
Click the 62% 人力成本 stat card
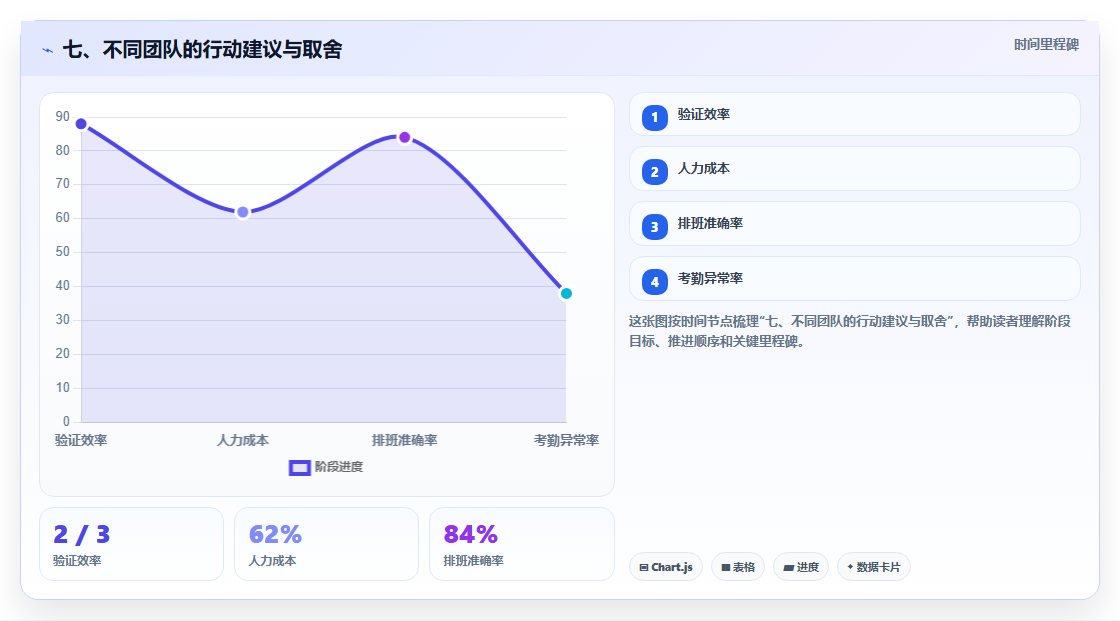pos(326,544)
